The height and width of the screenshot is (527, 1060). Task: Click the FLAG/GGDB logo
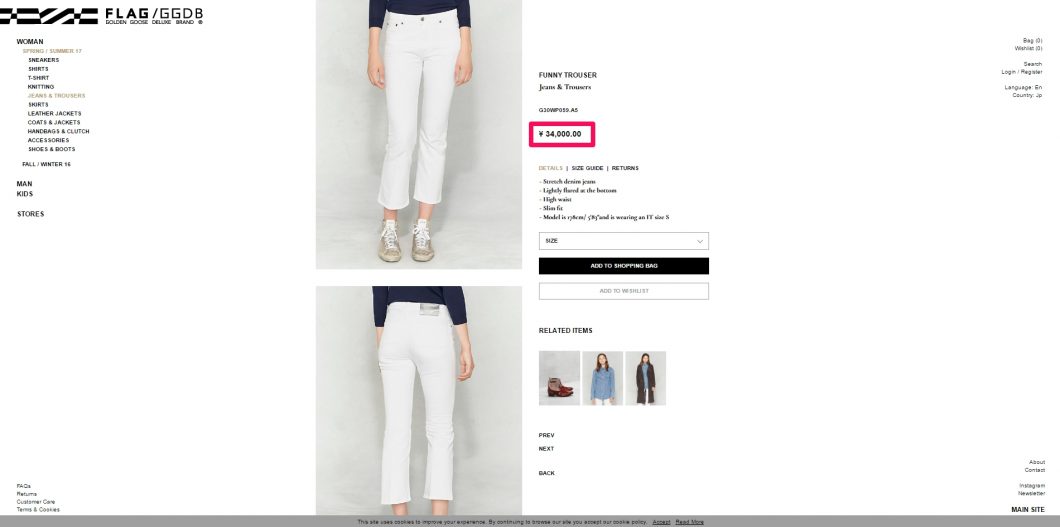click(101, 16)
